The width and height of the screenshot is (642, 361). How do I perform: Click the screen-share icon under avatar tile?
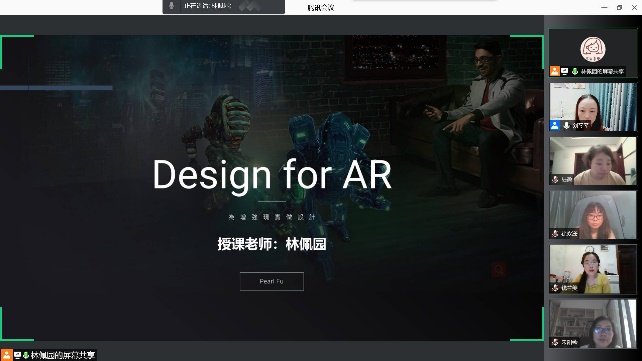point(565,71)
